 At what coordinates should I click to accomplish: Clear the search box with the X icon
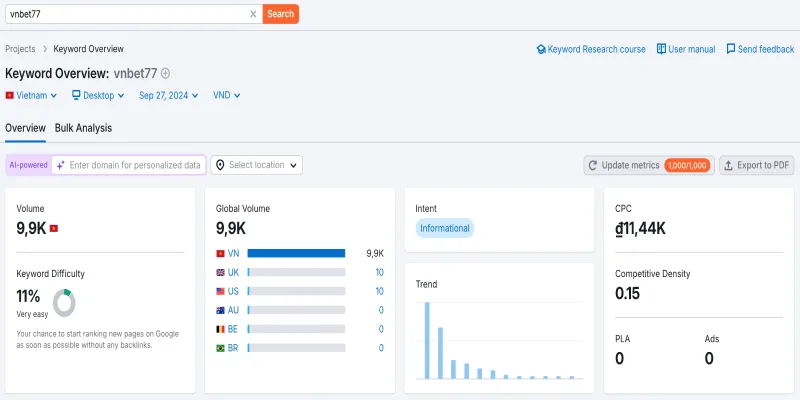point(253,14)
